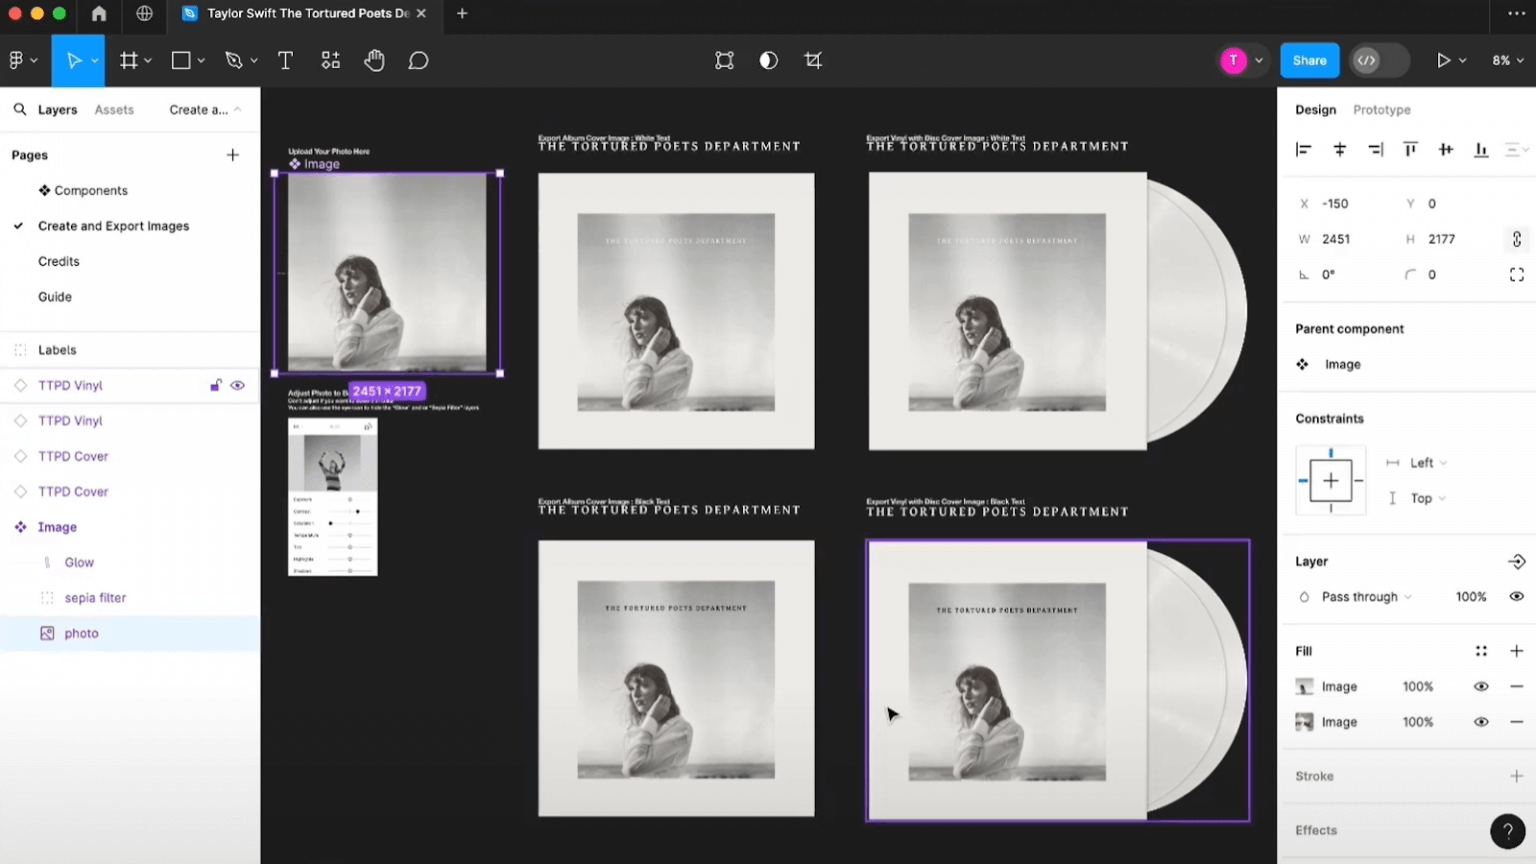Image resolution: width=1536 pixels, height=864 pixels.
Task: Open the zoom level 8% dropdown
Action: point(1507,61)
